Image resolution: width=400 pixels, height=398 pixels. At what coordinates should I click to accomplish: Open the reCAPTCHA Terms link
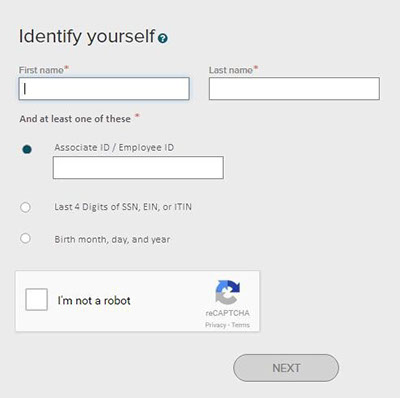pos(241,325)
